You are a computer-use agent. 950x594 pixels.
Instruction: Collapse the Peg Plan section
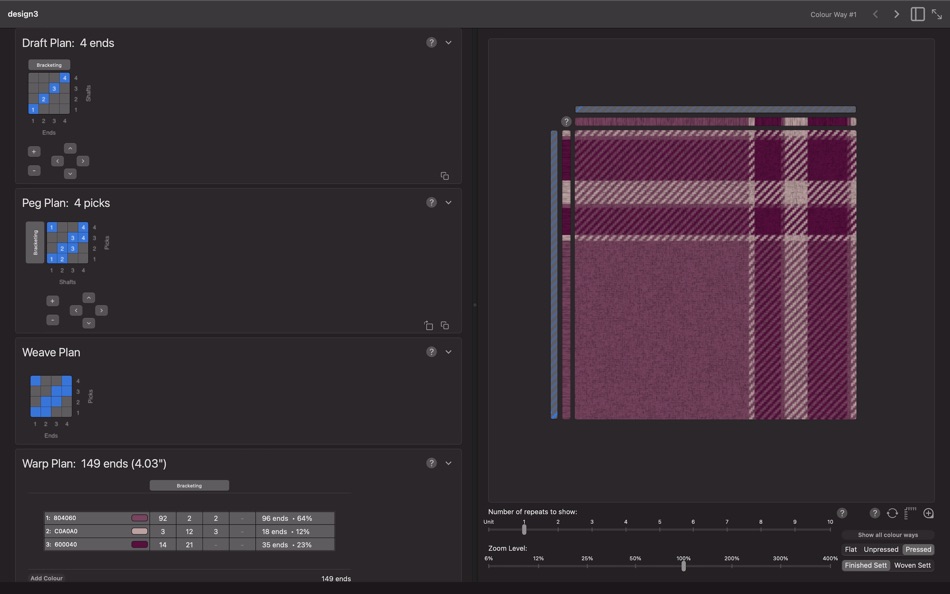448,202
